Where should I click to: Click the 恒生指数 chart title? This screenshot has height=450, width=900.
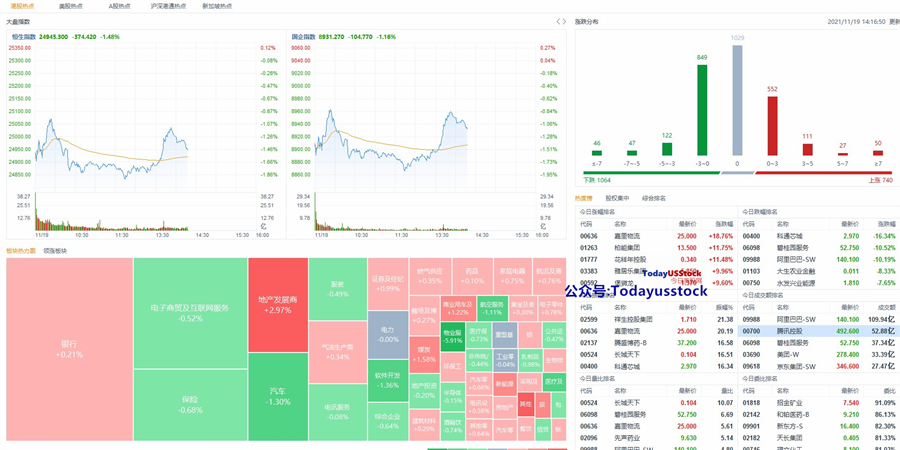tap(24, 37)
